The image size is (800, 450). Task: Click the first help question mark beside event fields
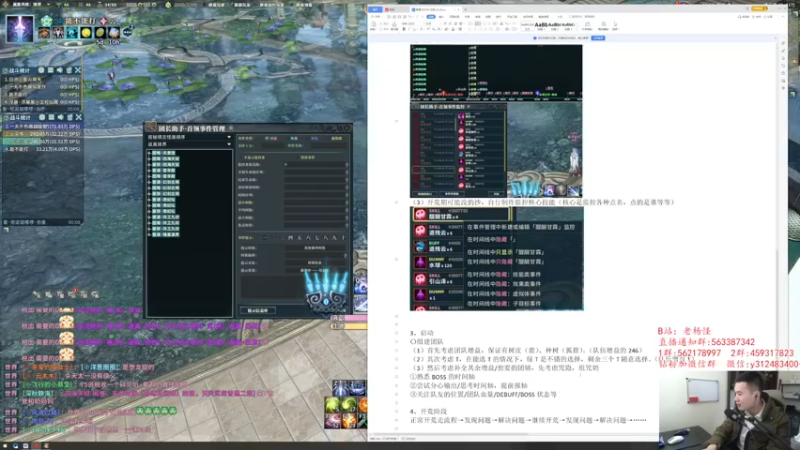347,165
